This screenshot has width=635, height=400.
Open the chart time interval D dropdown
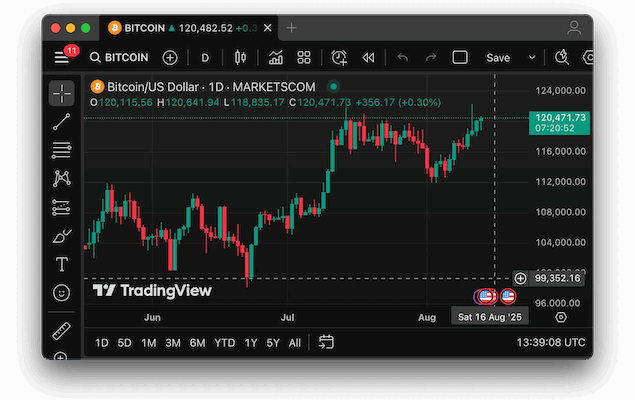[206, 58]
